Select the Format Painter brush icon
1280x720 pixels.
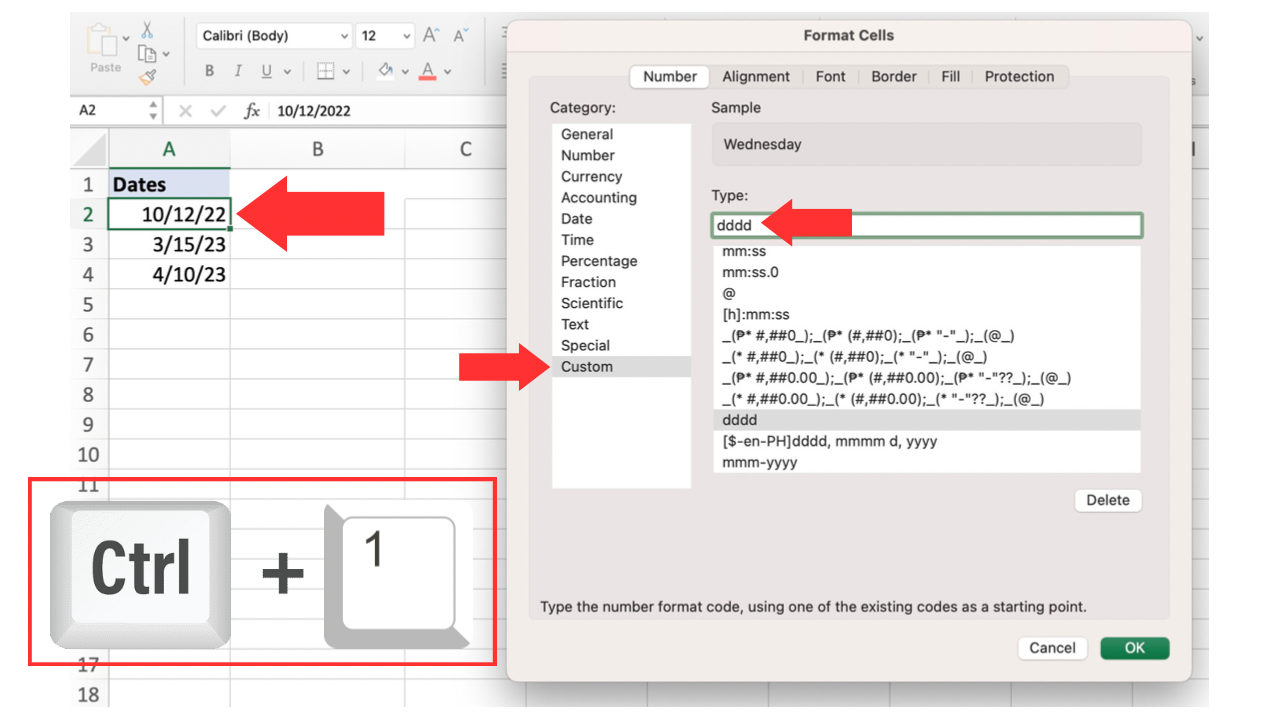click(148, 76)
